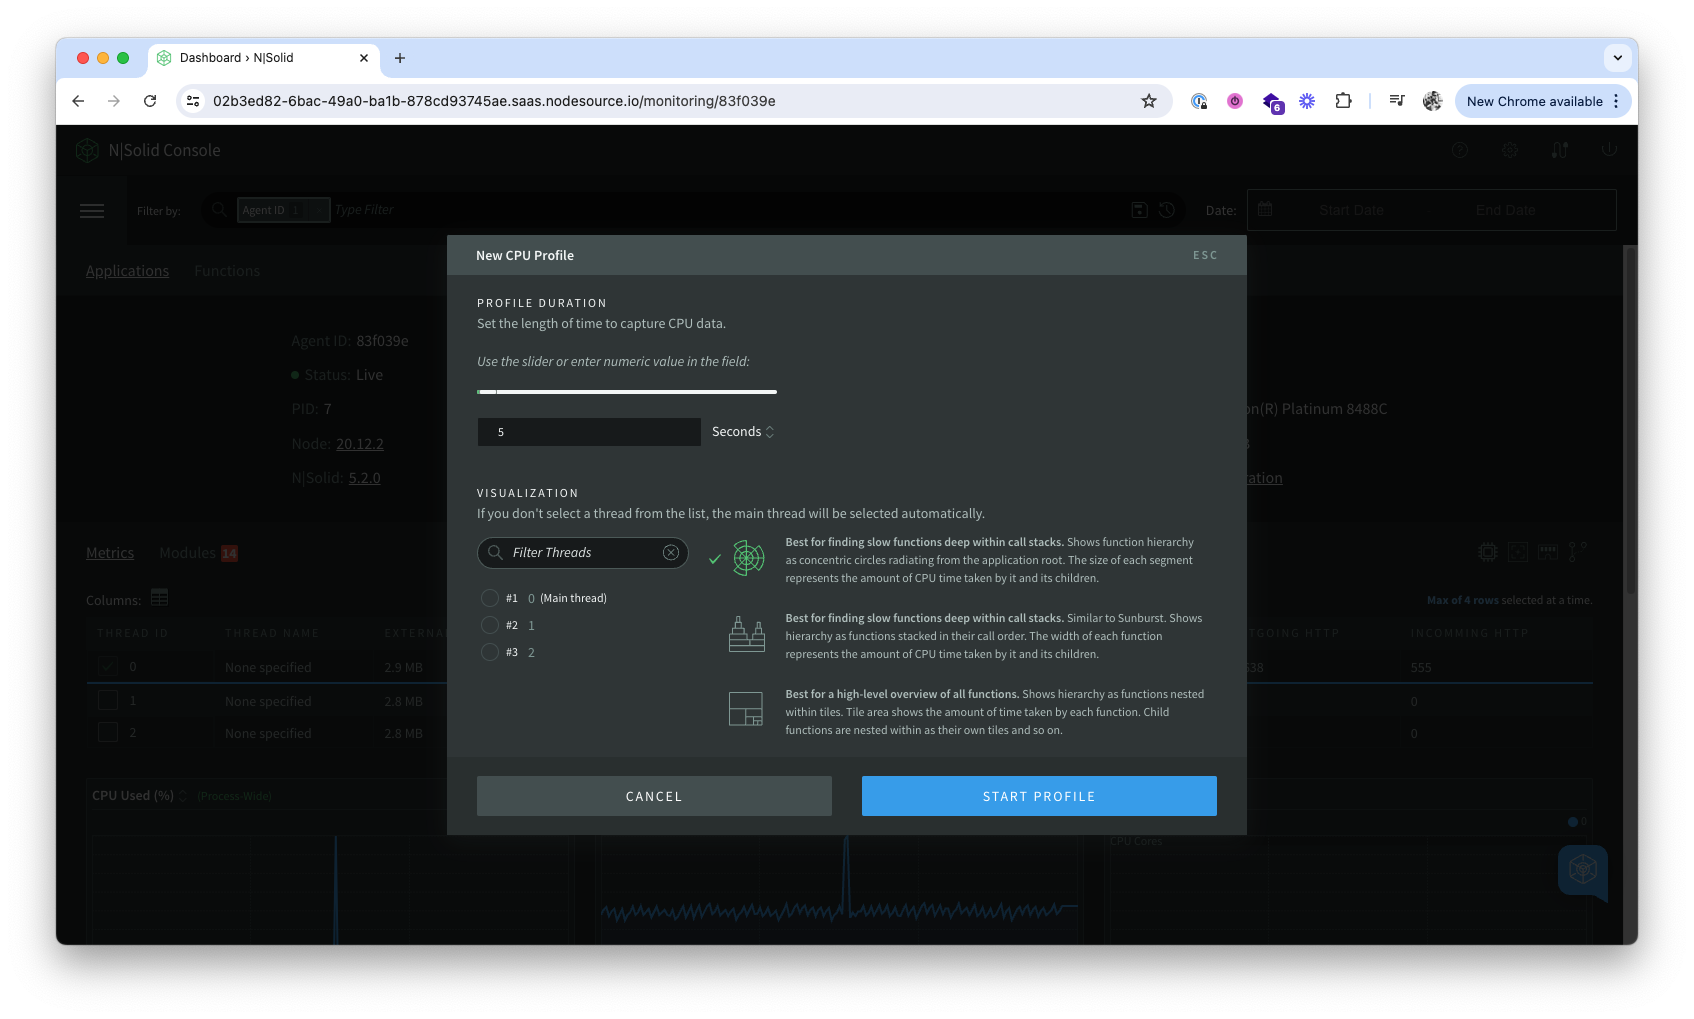Screen dimensions: 1694x1019
Task: Click START PROFILE button
Action: tap(1039, 796)
